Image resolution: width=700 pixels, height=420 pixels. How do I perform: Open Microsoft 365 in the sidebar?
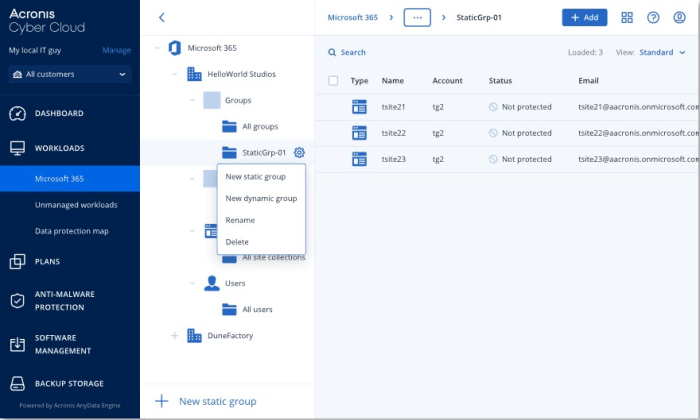point(70,179)
